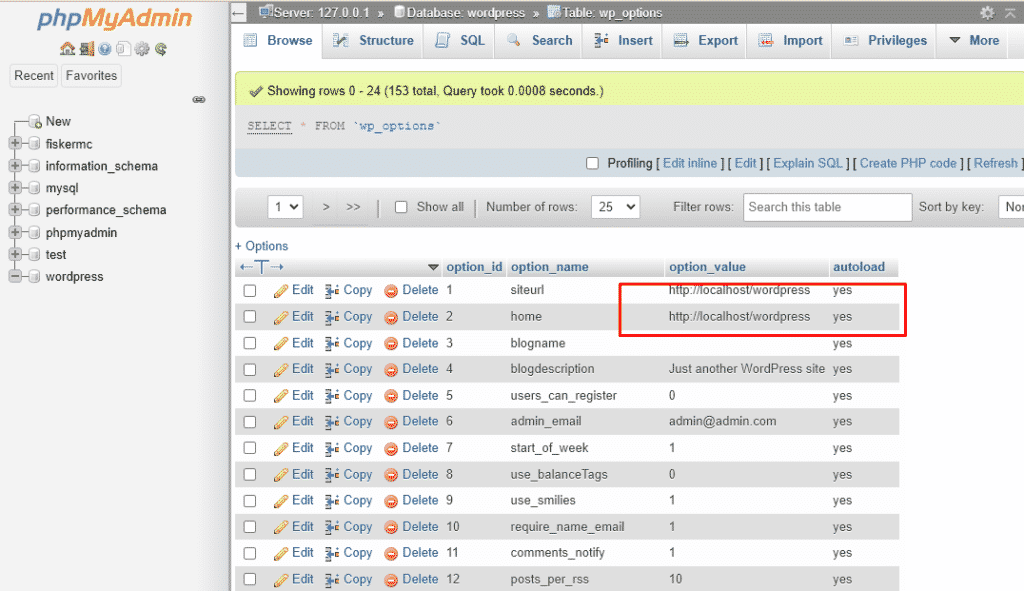1024x591 pixels.
Task: Check the users_can_register row checkbox
Action: point(249,396)
